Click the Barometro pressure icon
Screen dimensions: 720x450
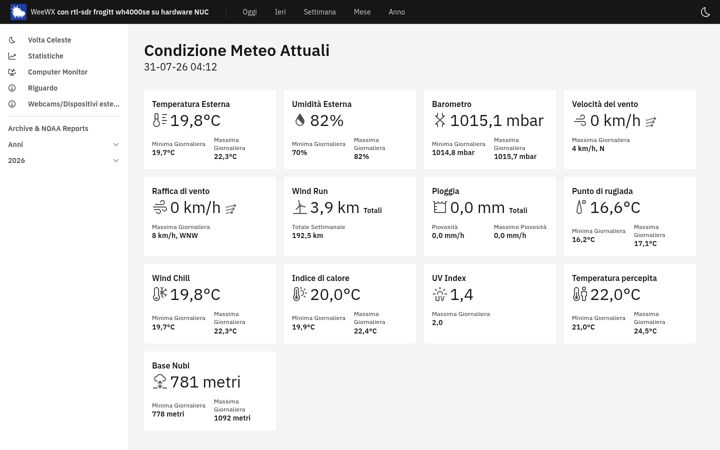(439, 120)
